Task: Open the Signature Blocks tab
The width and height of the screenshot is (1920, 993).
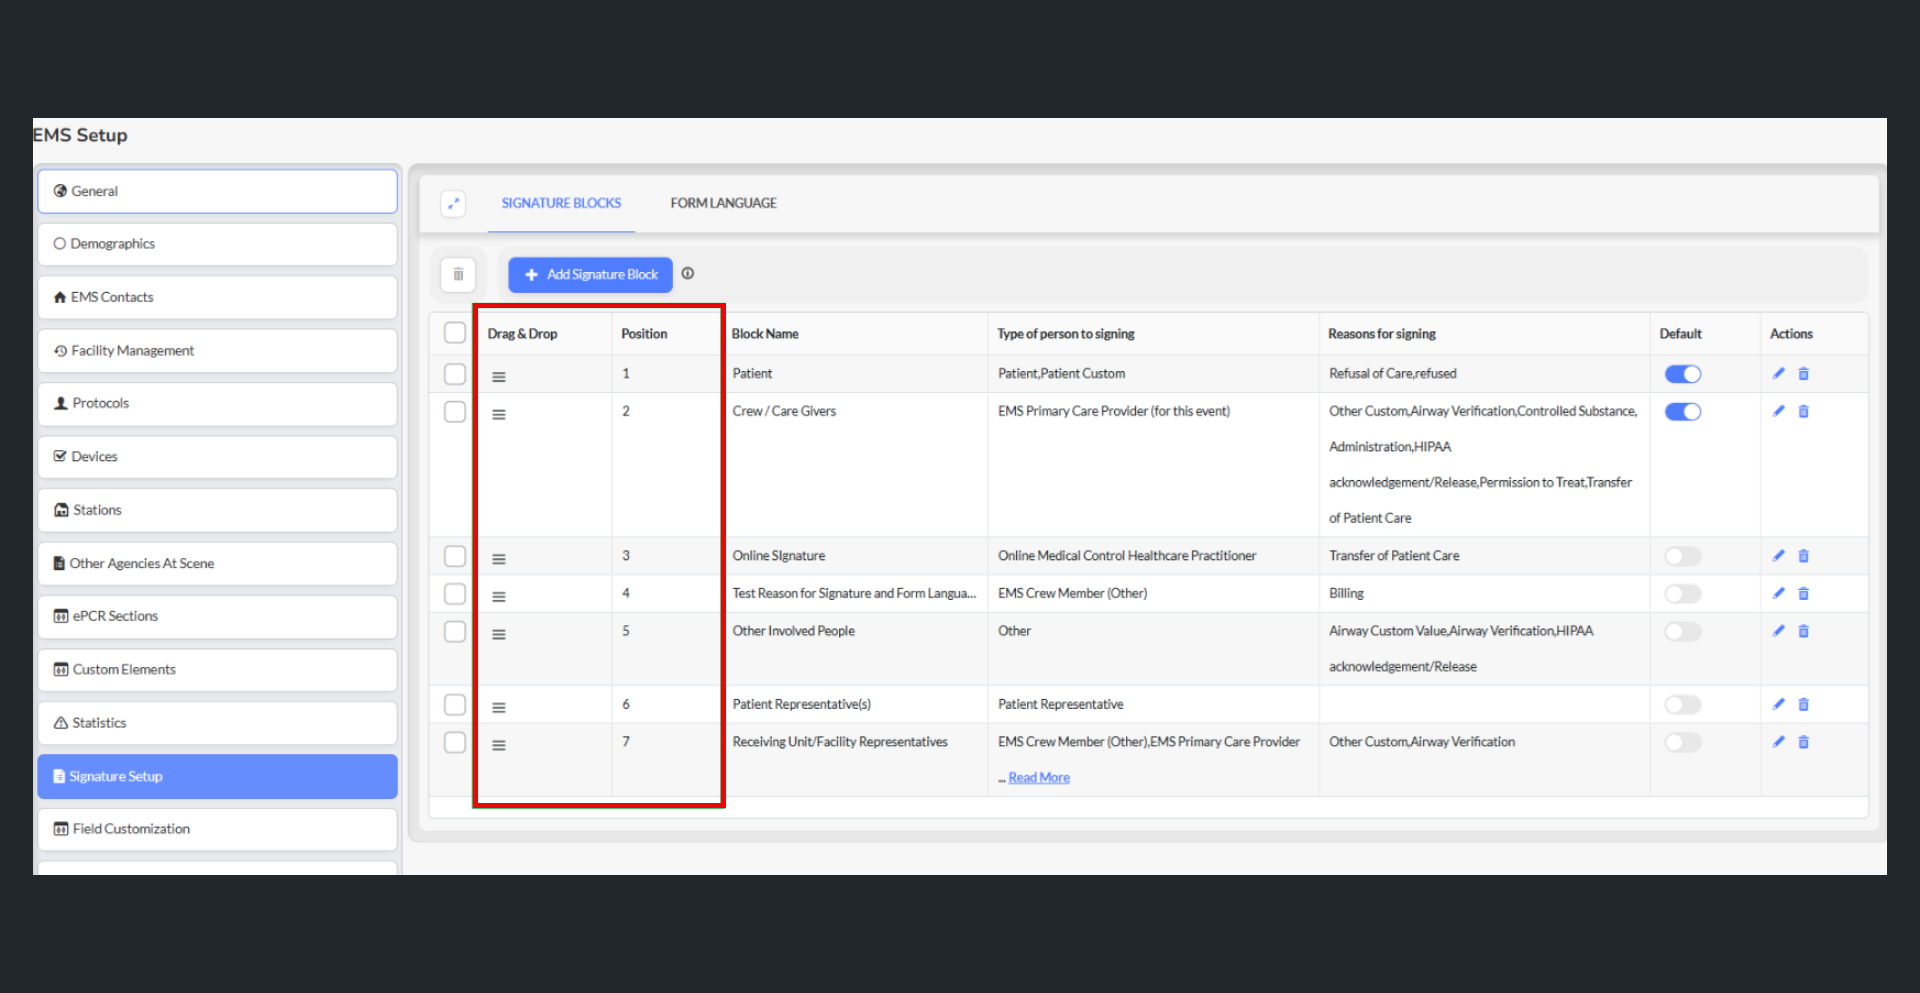Action: pos(561,203)
